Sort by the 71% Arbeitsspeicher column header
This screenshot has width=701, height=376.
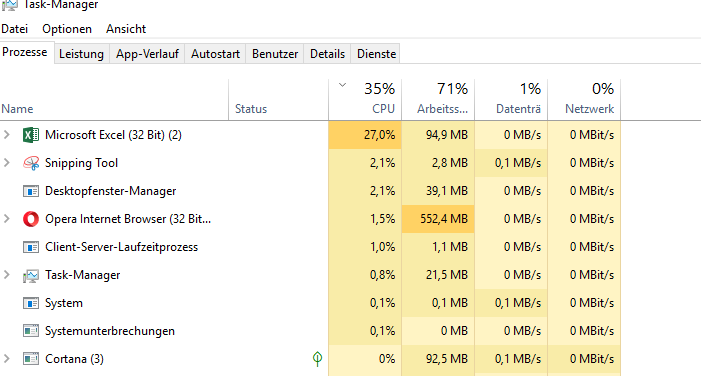pyautogui.click(x=438, y=100)
